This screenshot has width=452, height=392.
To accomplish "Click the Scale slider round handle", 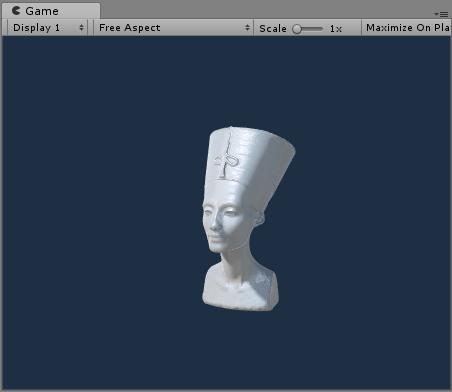I will click(x=297, y=29).
